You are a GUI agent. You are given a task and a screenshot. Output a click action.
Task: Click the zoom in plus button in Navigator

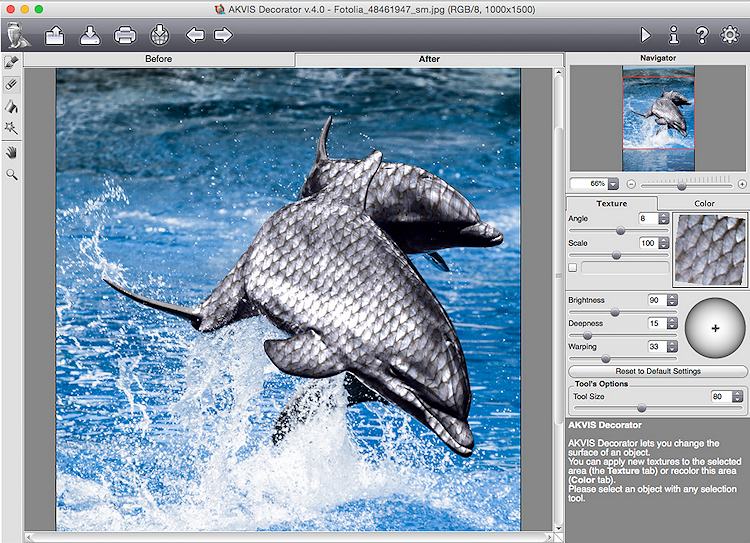pyautogui.click(x=742, y=184)
